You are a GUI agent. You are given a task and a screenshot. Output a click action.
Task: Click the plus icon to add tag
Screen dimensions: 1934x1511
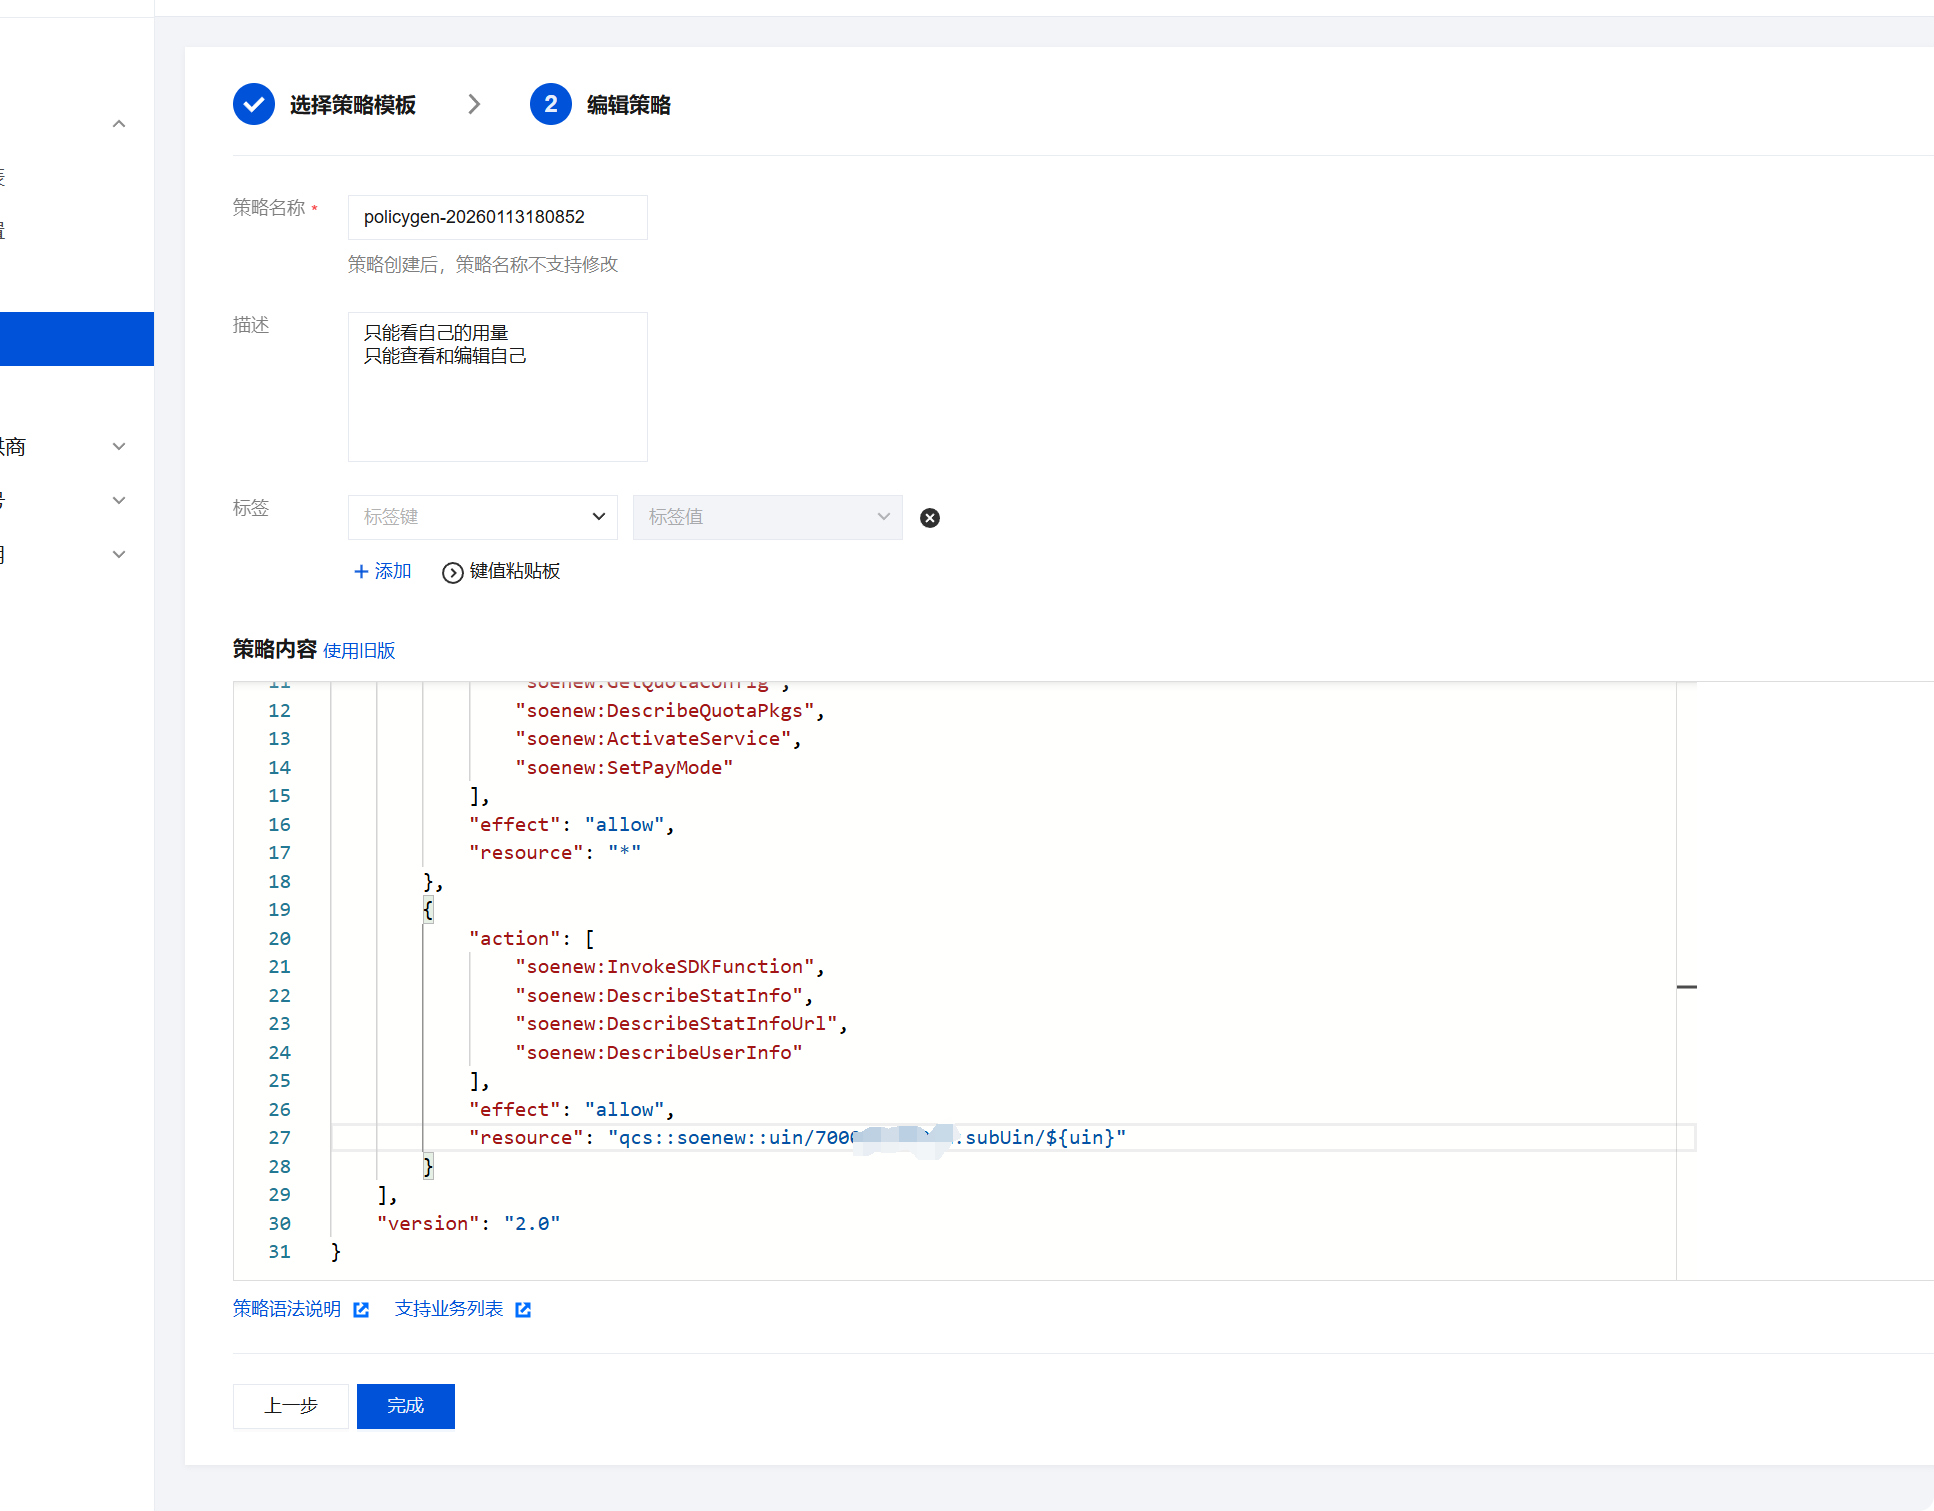click(x=361, y=572)
